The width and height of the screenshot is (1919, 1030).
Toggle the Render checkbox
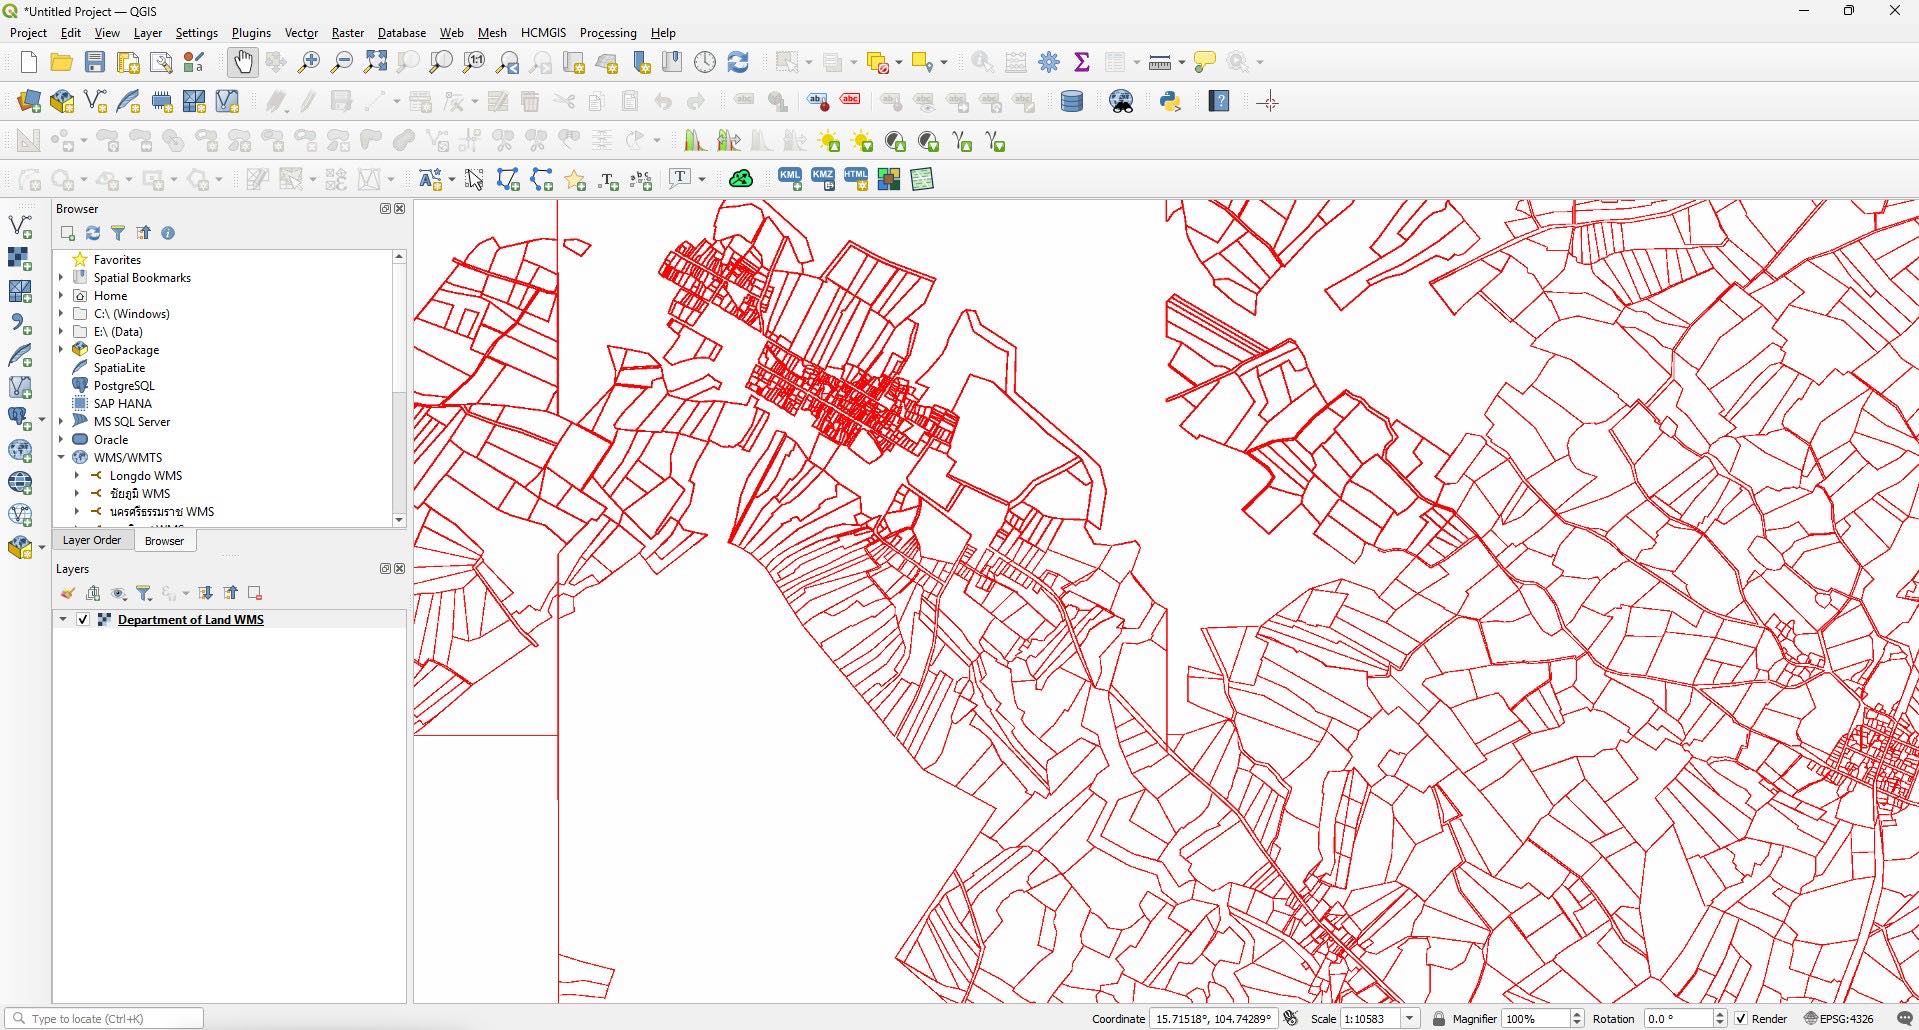coord(1741,1018)
